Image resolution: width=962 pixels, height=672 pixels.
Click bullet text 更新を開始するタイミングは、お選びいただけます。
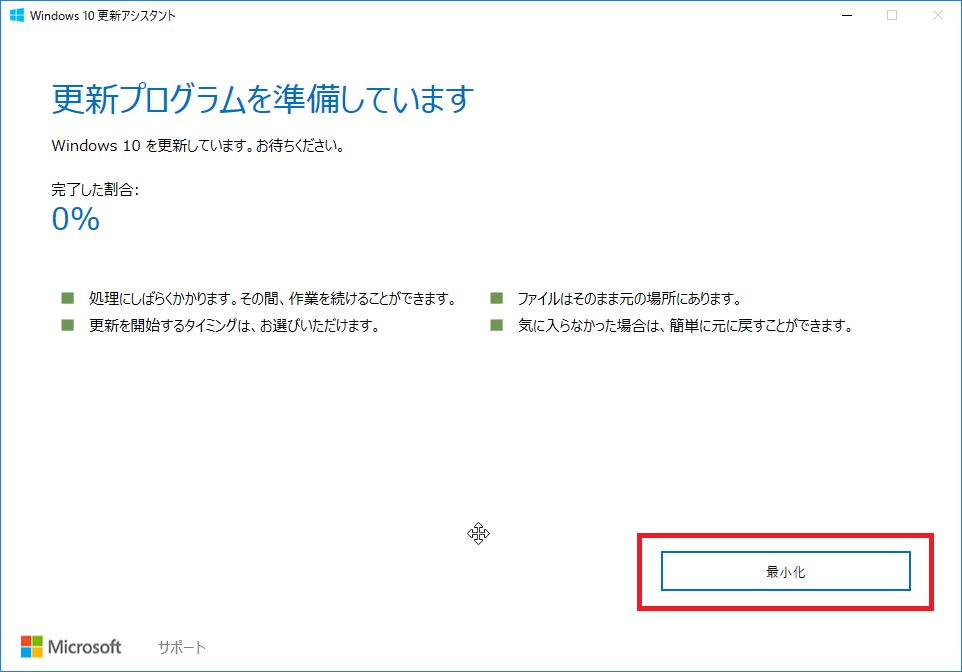tap(234, 326)
